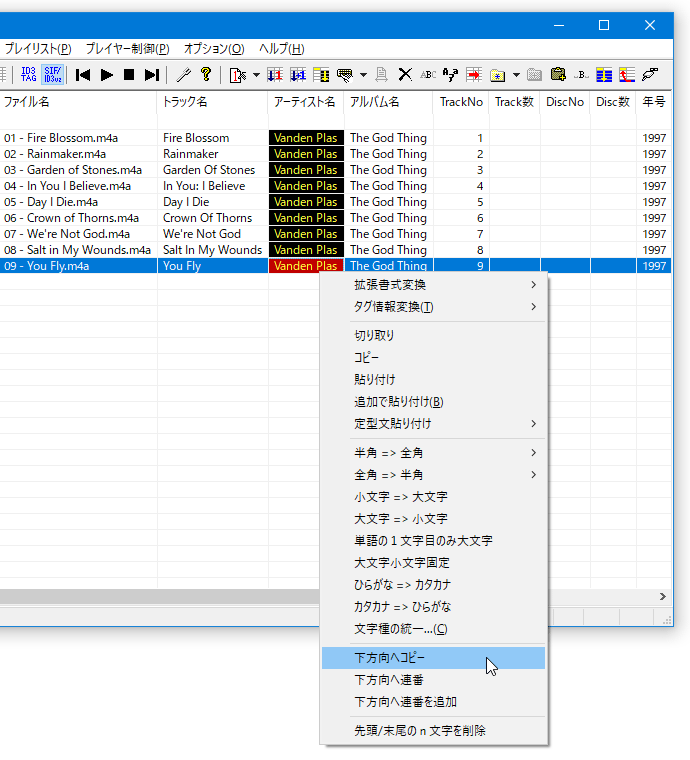The height and width of the screenshot is (760, 690).
Task: Select 小文字 => 大文字 conversion
Action: [434, 497]
